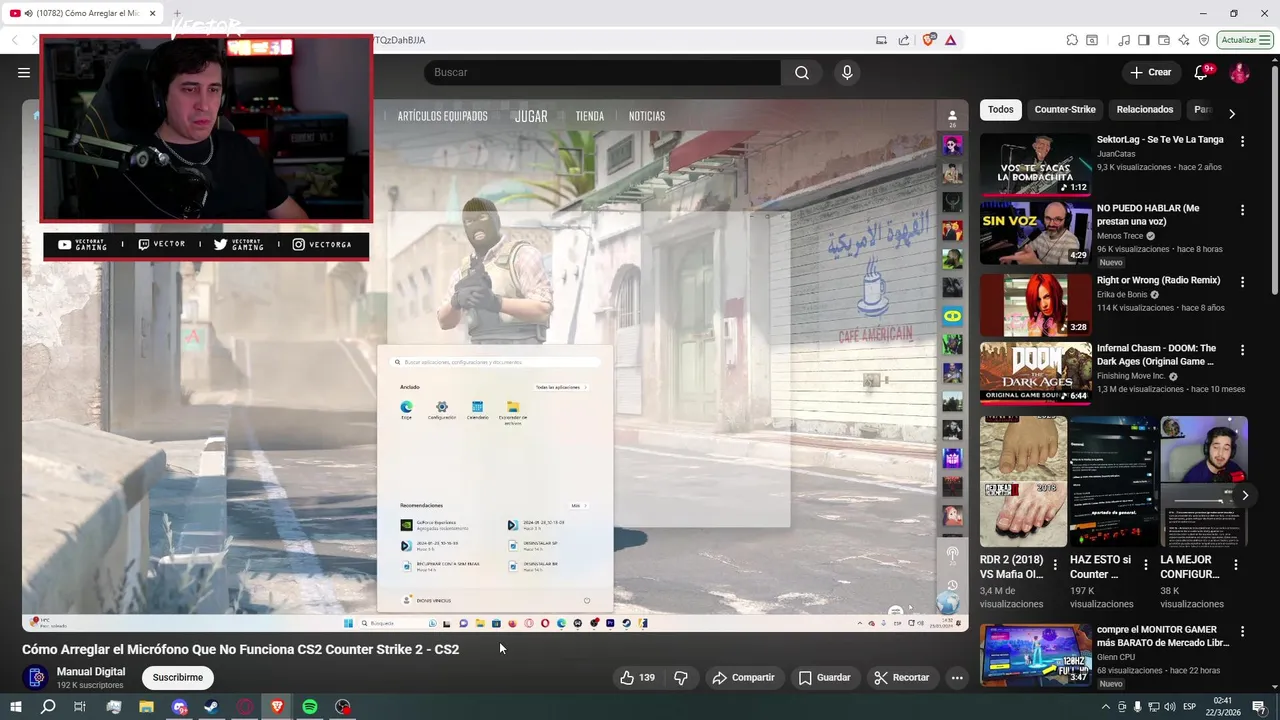Focus the Buscar search field
Image resolution: width=1280 pixels, height=720 pixels.
click(x=602, y=72)
